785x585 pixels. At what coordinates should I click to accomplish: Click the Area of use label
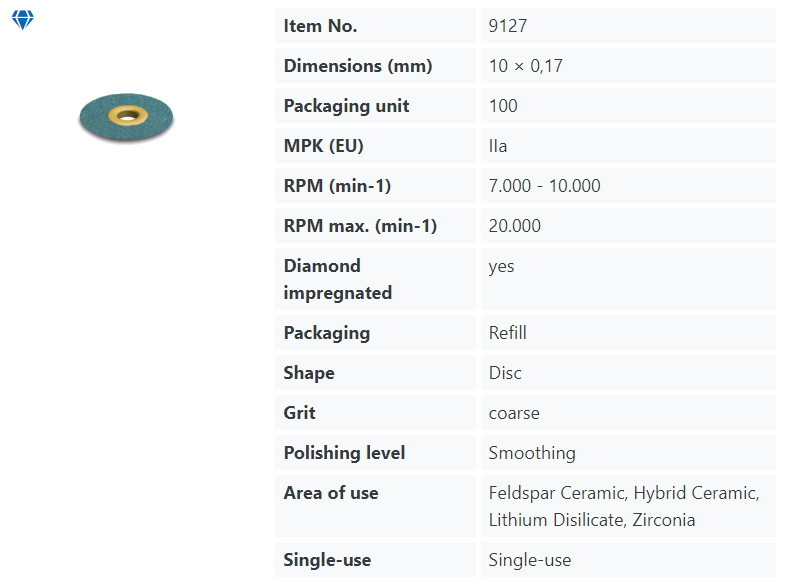click(331, 493)
